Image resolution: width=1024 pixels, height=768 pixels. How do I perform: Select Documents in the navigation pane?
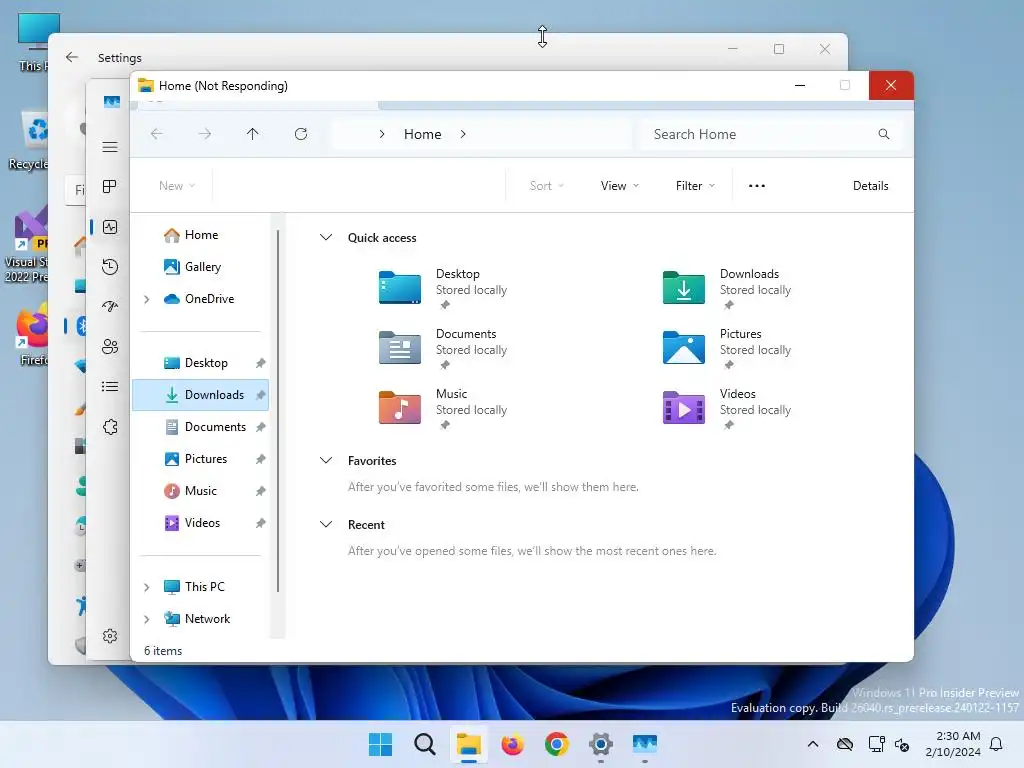[x=200, y=426]
